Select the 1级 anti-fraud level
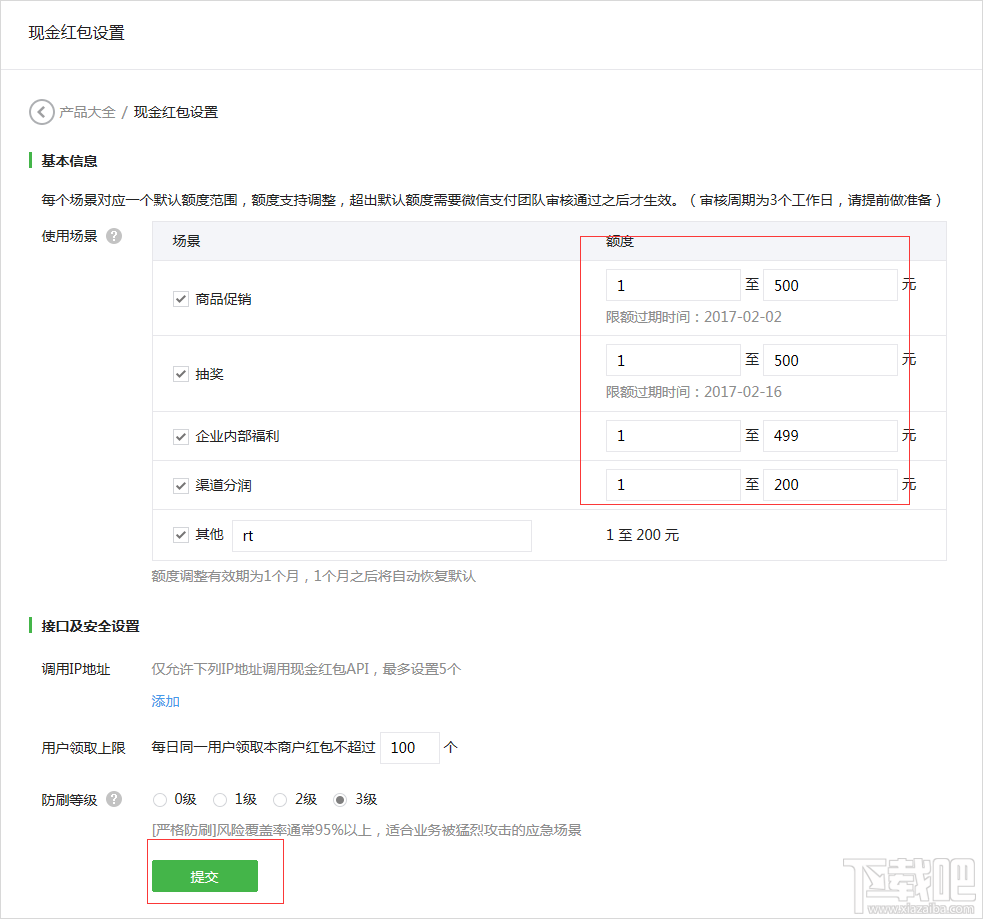The image size is (983, 919). pyautogui.click(x=220, y=799)
